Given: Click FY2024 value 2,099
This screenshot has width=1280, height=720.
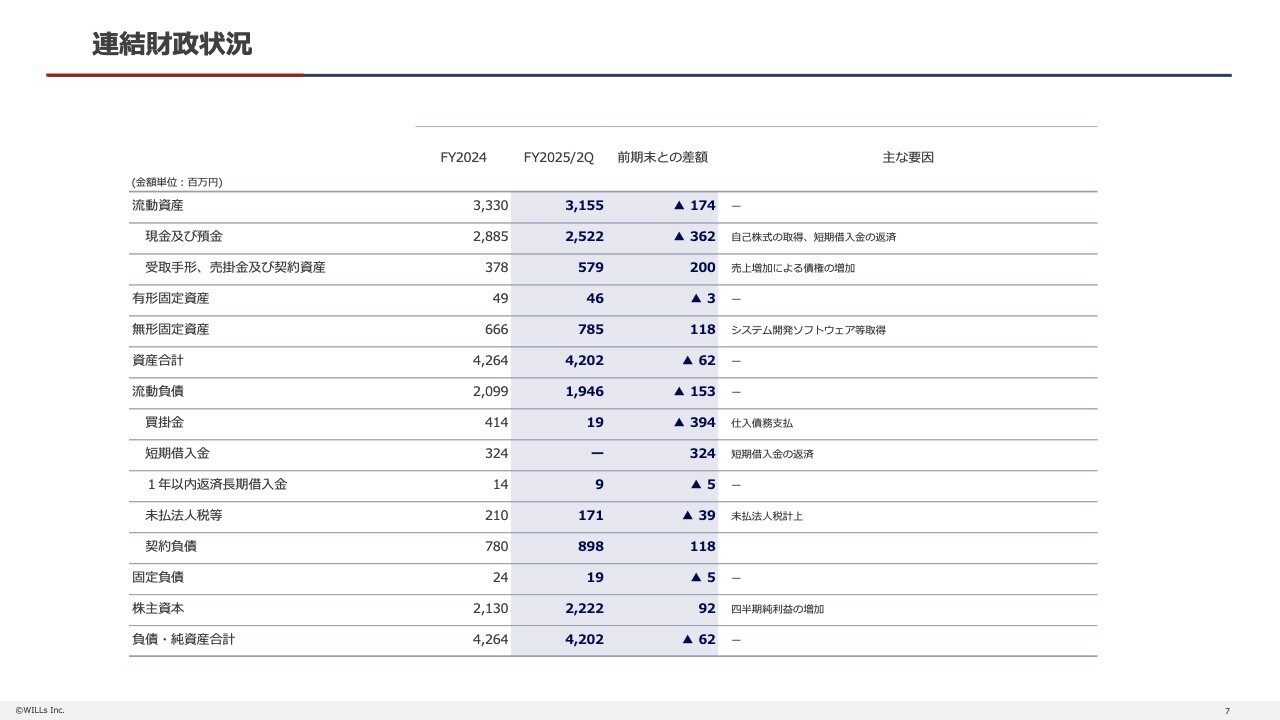Looking at the screenshot, I should (491, 392).
